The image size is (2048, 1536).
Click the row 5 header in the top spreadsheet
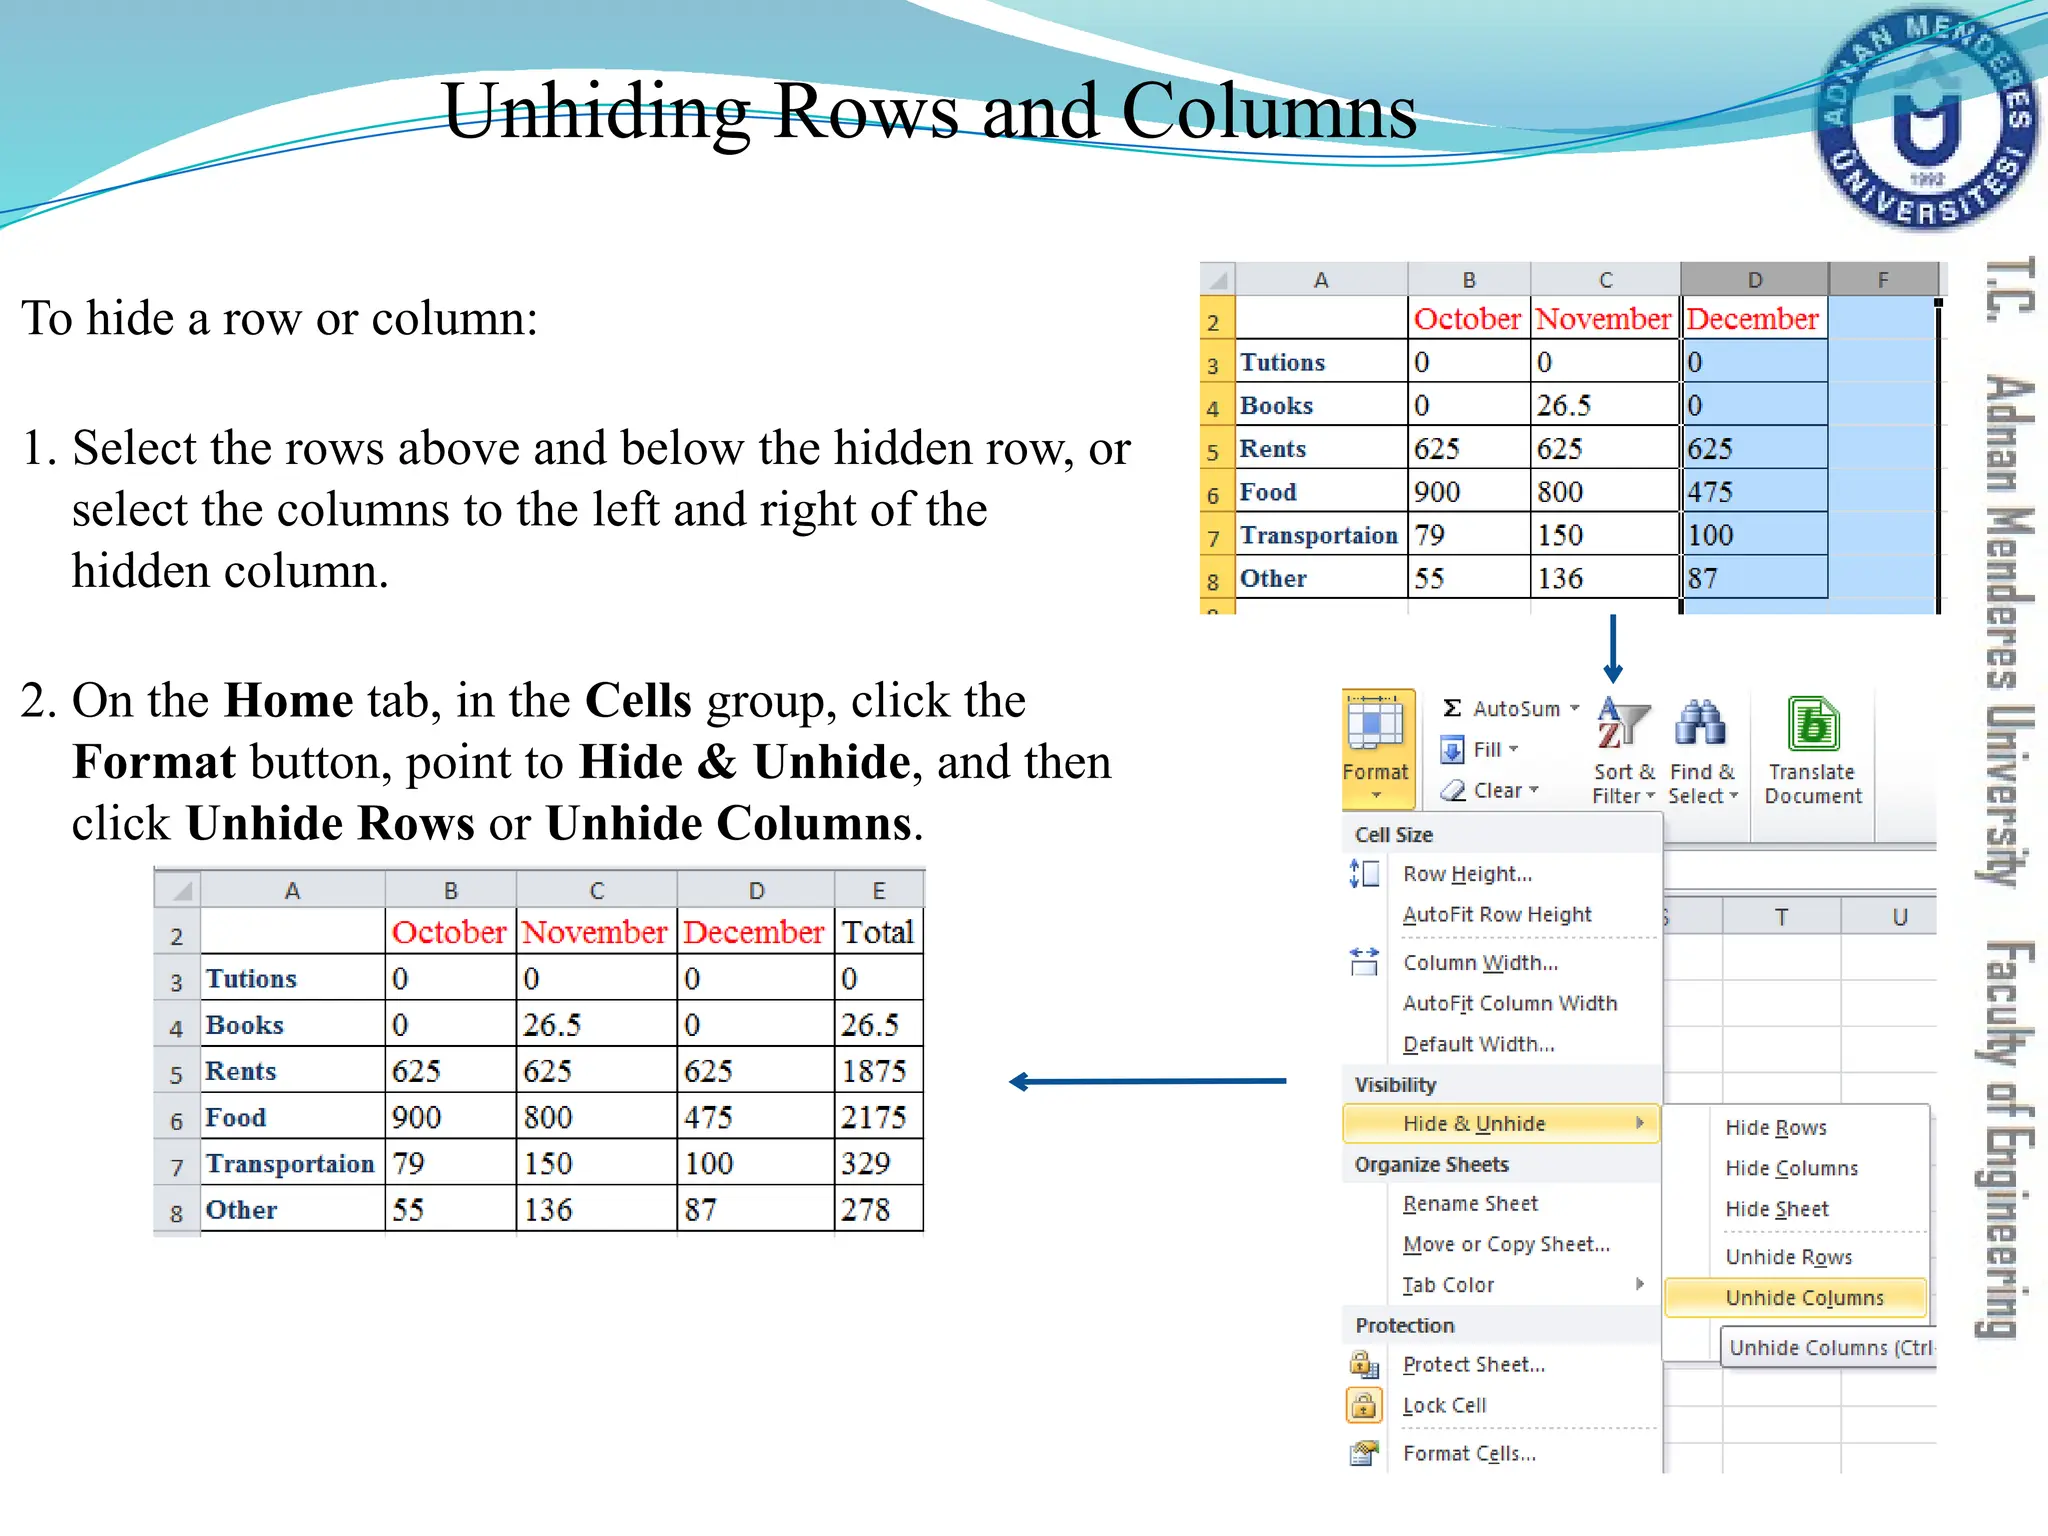tap(1217, 451)
